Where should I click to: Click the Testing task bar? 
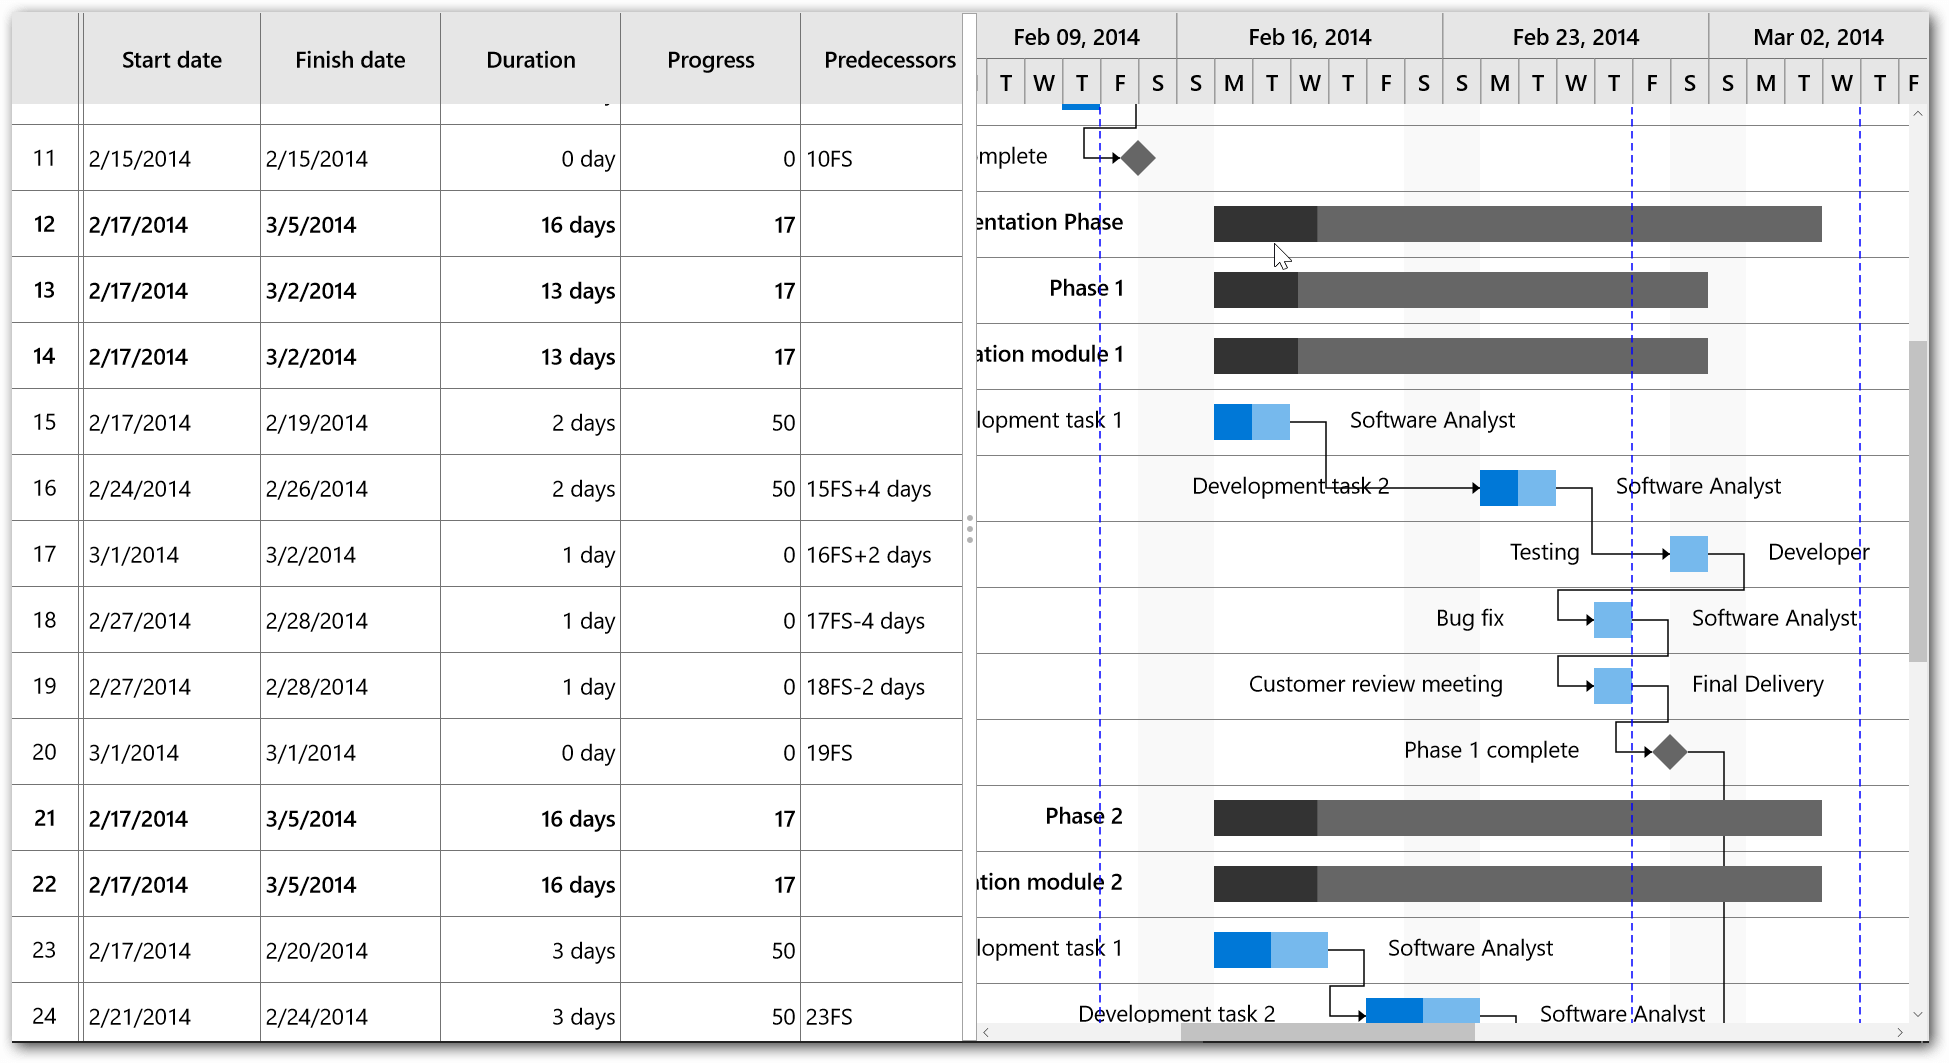tap(1689, 554)
